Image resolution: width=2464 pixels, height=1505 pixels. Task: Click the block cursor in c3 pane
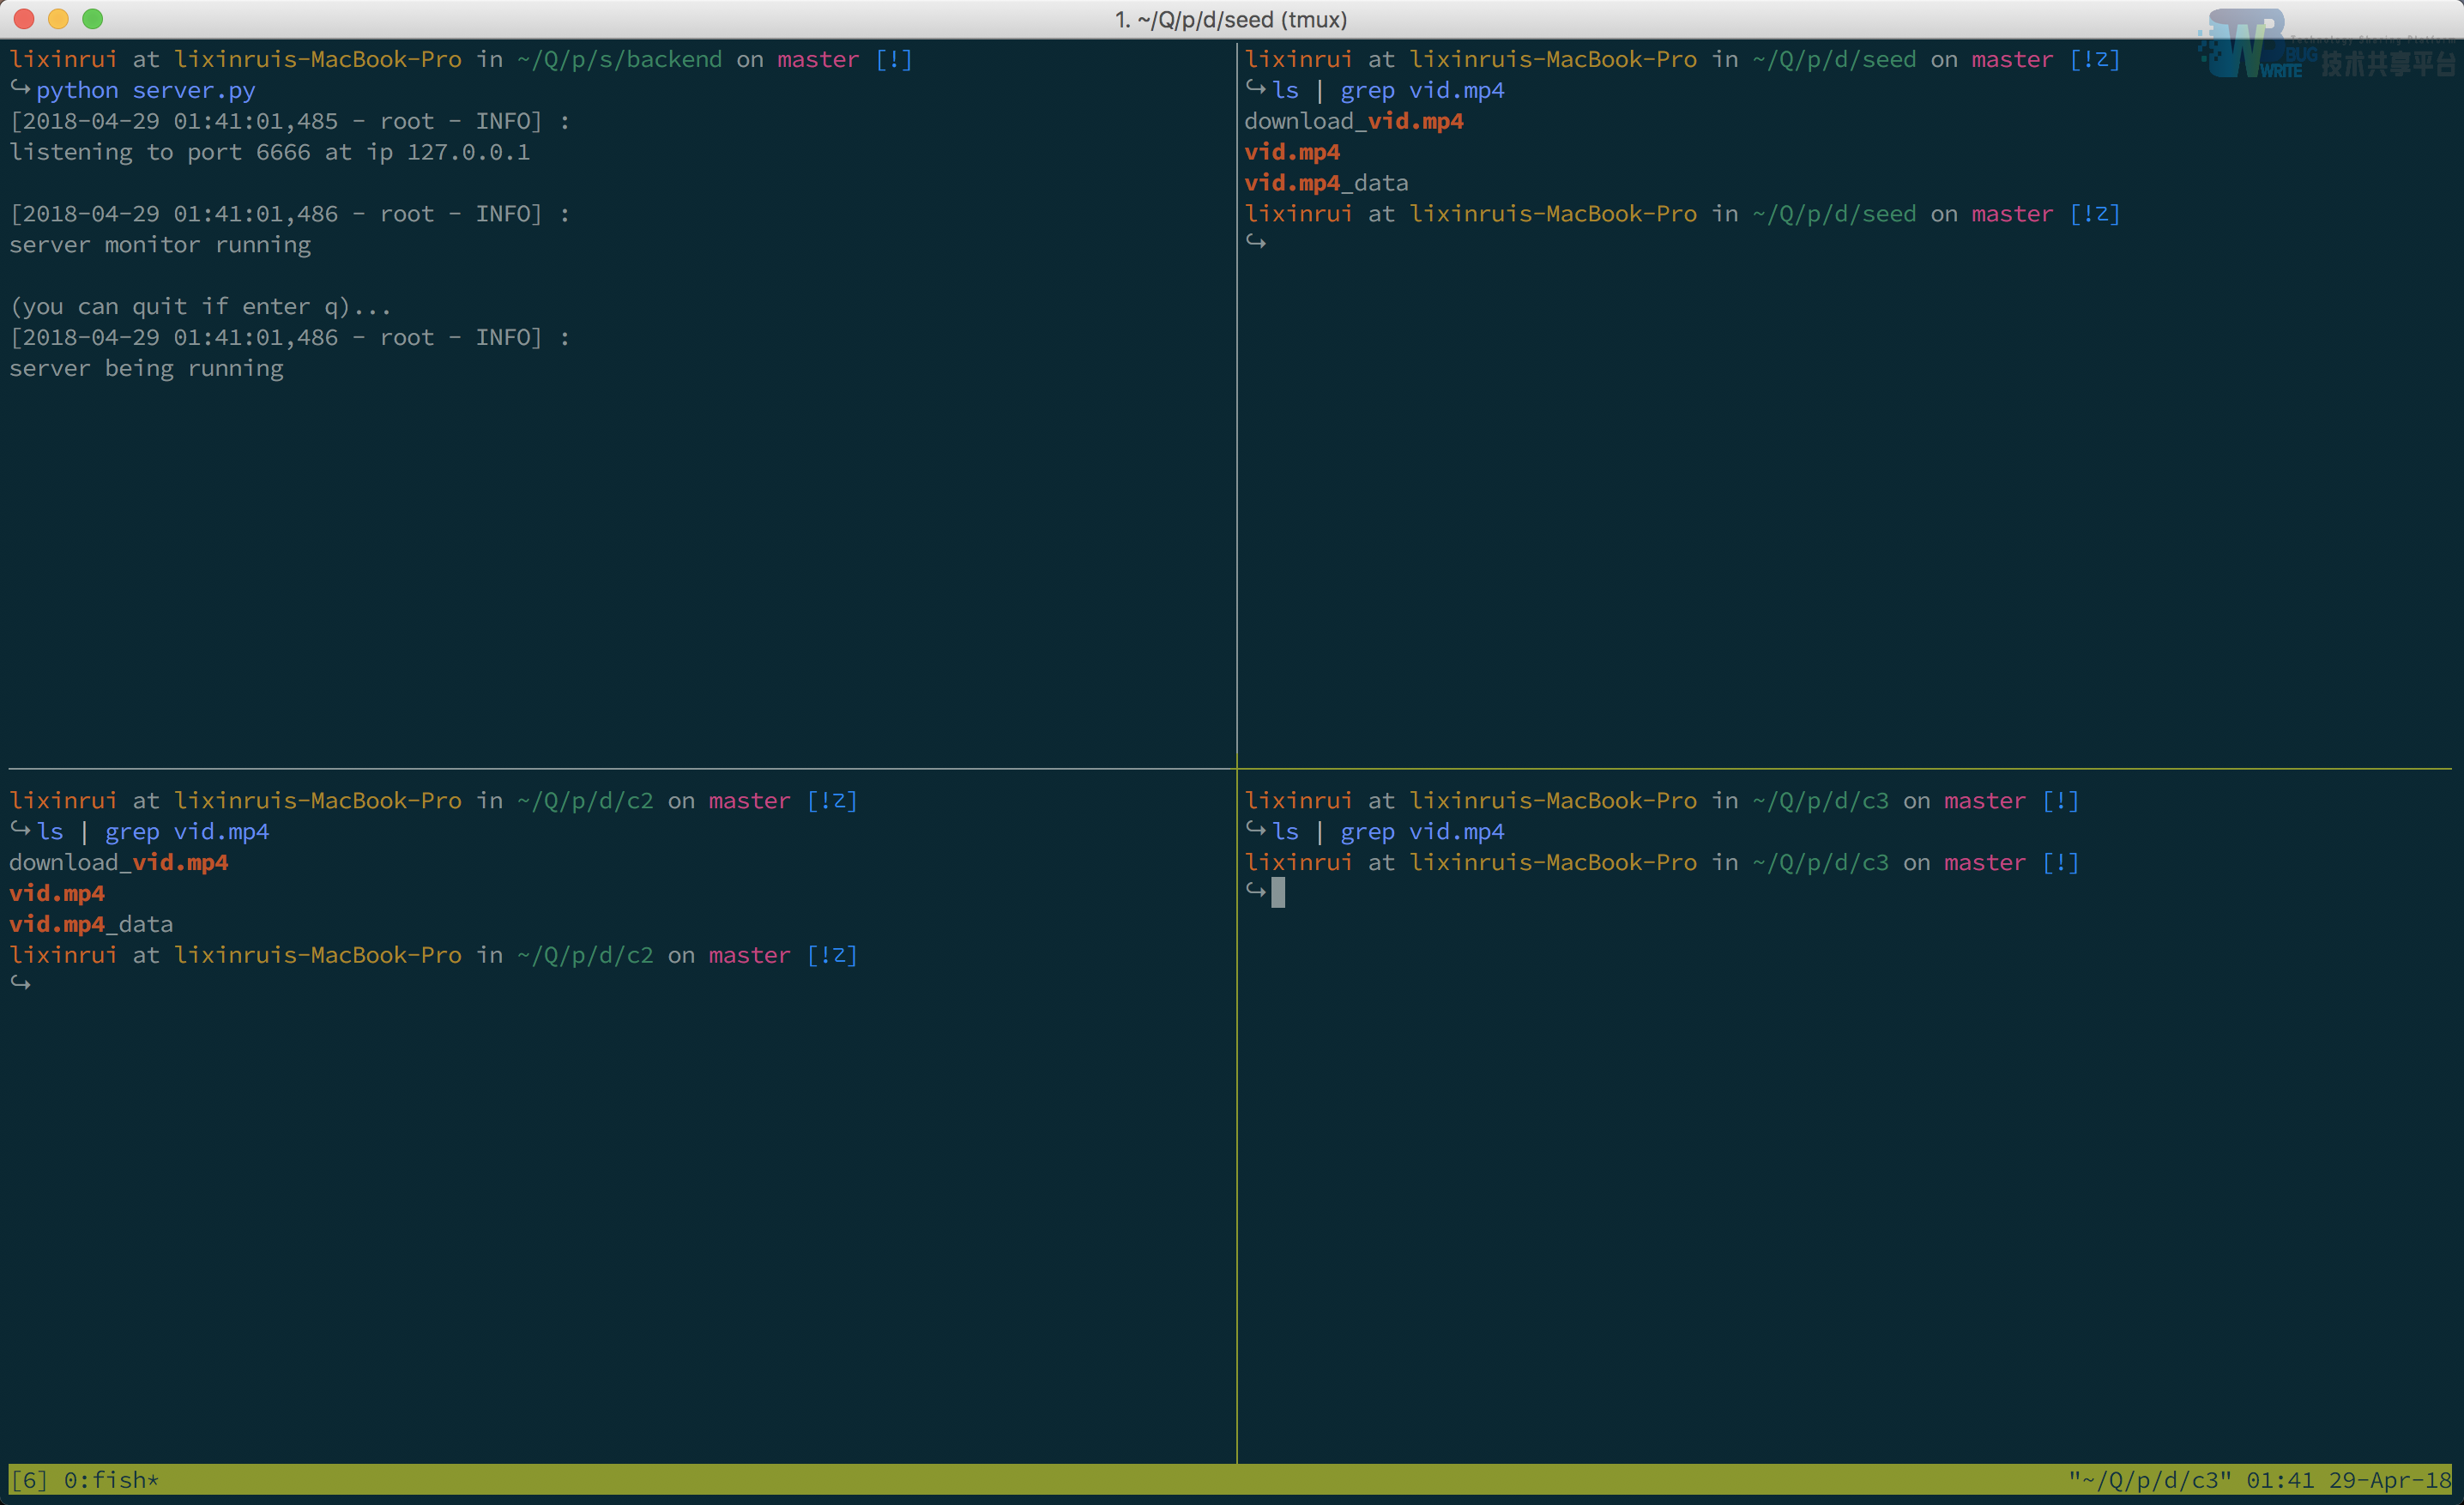click(x=1278, y=892)
